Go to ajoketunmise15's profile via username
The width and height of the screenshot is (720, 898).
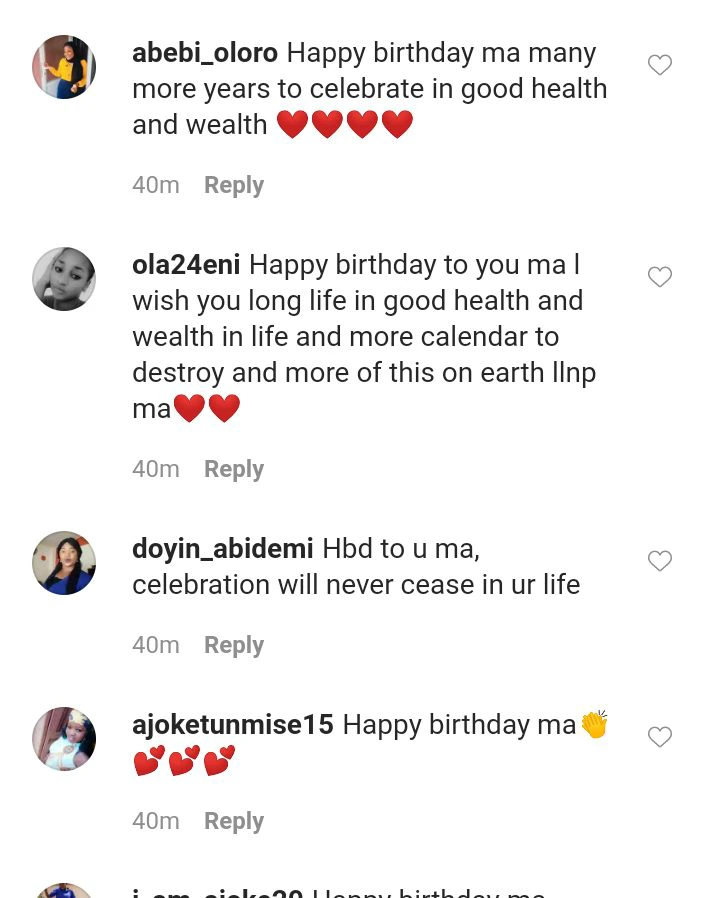[233, 725]
